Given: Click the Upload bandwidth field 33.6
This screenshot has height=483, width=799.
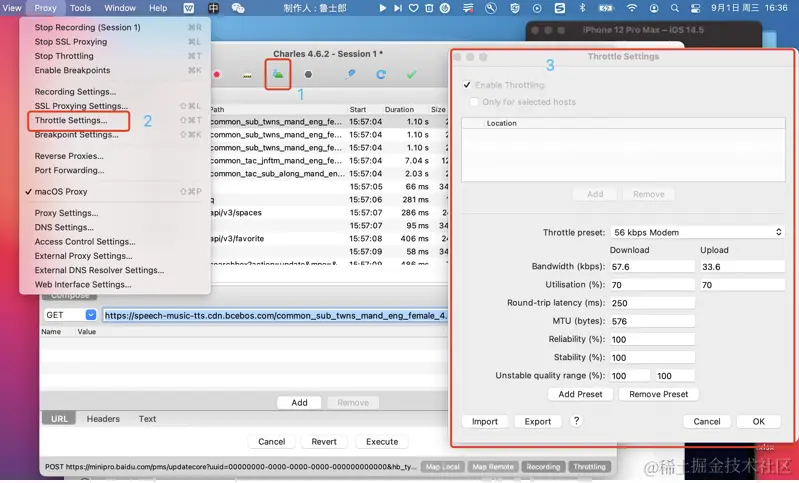Looking at the screenshot, I should point(742,266).
